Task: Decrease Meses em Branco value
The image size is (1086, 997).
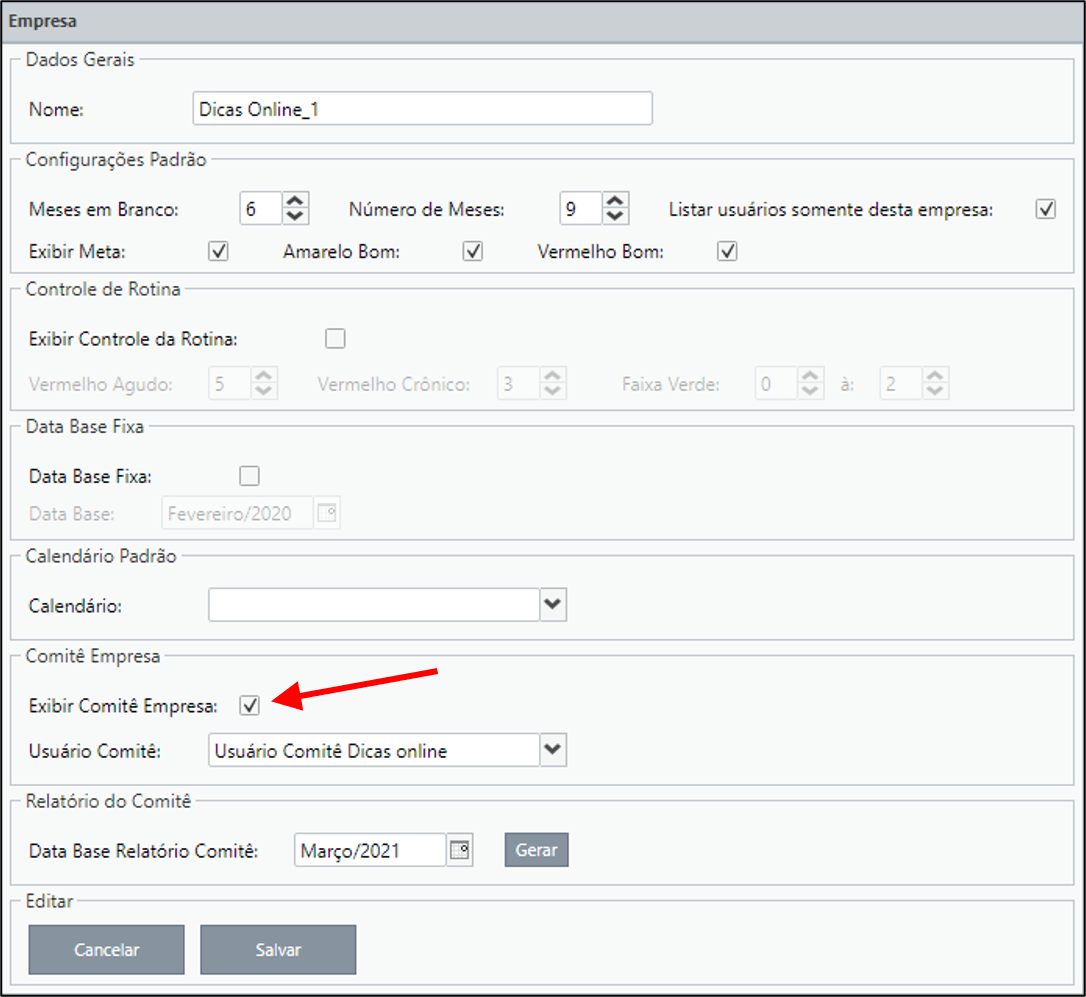Action: point(295,216)
